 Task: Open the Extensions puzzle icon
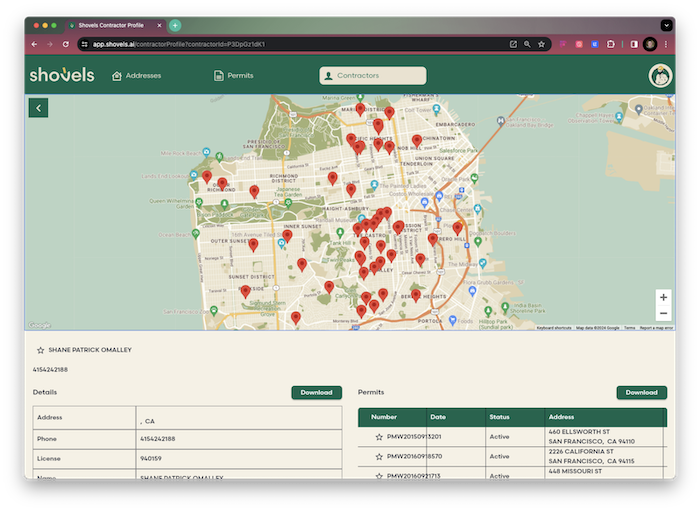click(611, 44)
